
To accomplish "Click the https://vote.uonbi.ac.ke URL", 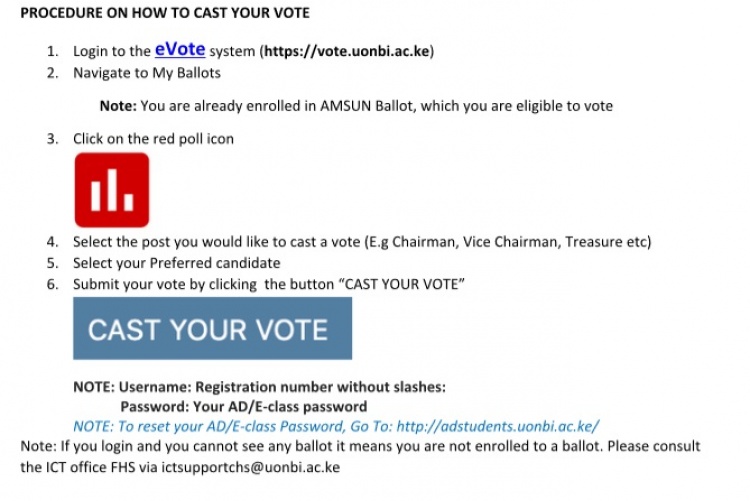I will coord(347,51).
